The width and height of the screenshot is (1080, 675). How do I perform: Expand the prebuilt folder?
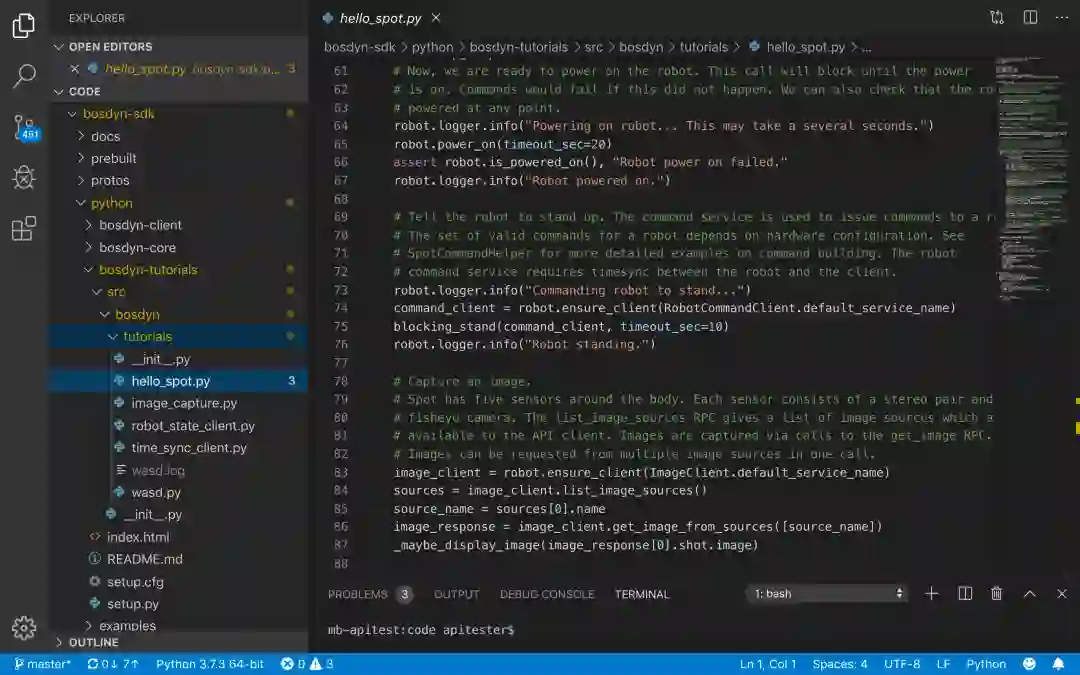tap(178, 158)
